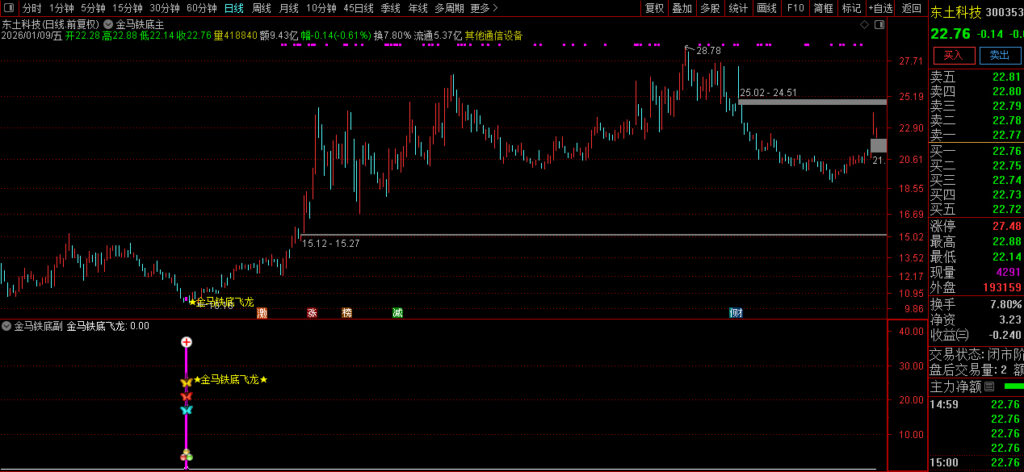Switch to the 周线 weekly chart tab
Viewport: 1024px width, 472px height.
261,8
